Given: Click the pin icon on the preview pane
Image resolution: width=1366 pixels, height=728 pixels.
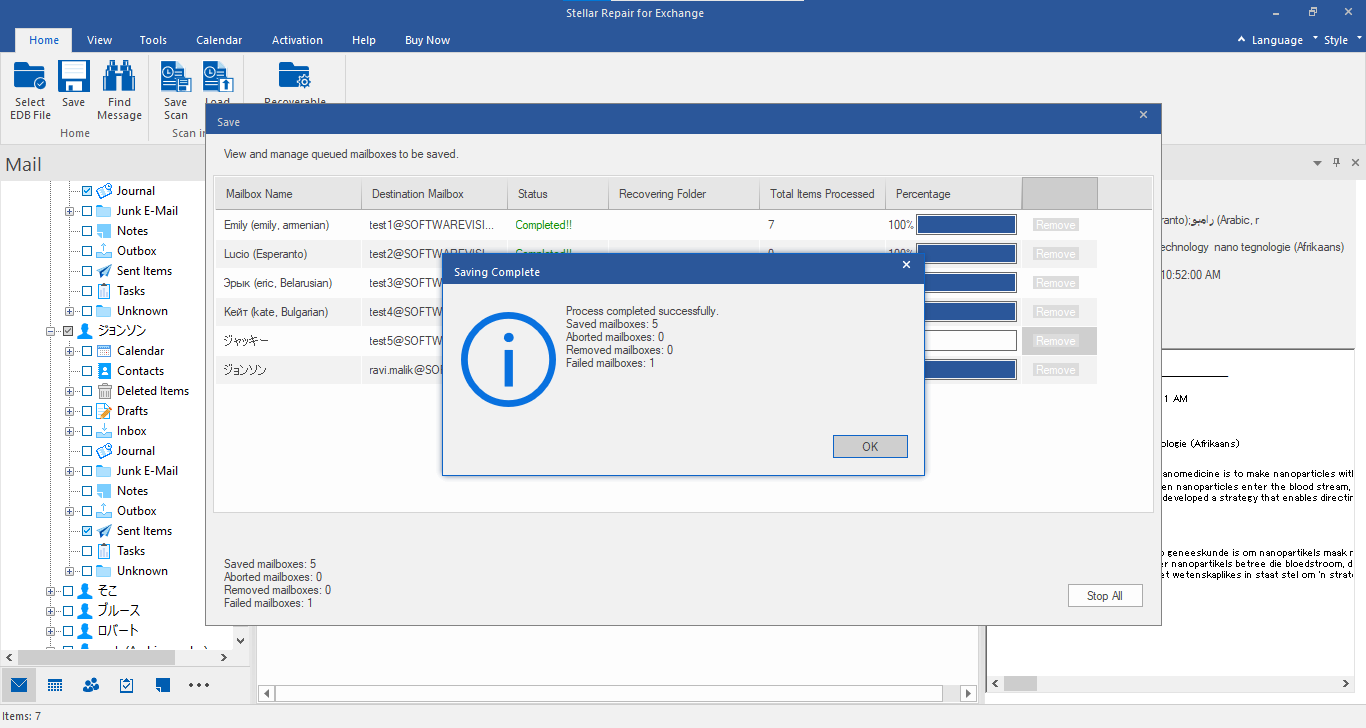Looking at the screenshot, I should tap(1336, 162).
